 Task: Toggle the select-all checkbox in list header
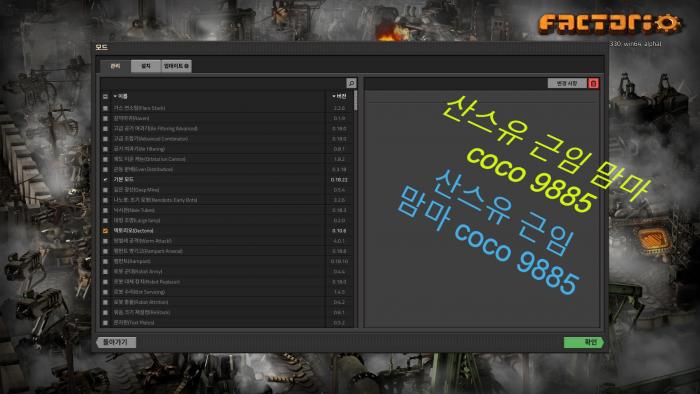coord(105,96)
